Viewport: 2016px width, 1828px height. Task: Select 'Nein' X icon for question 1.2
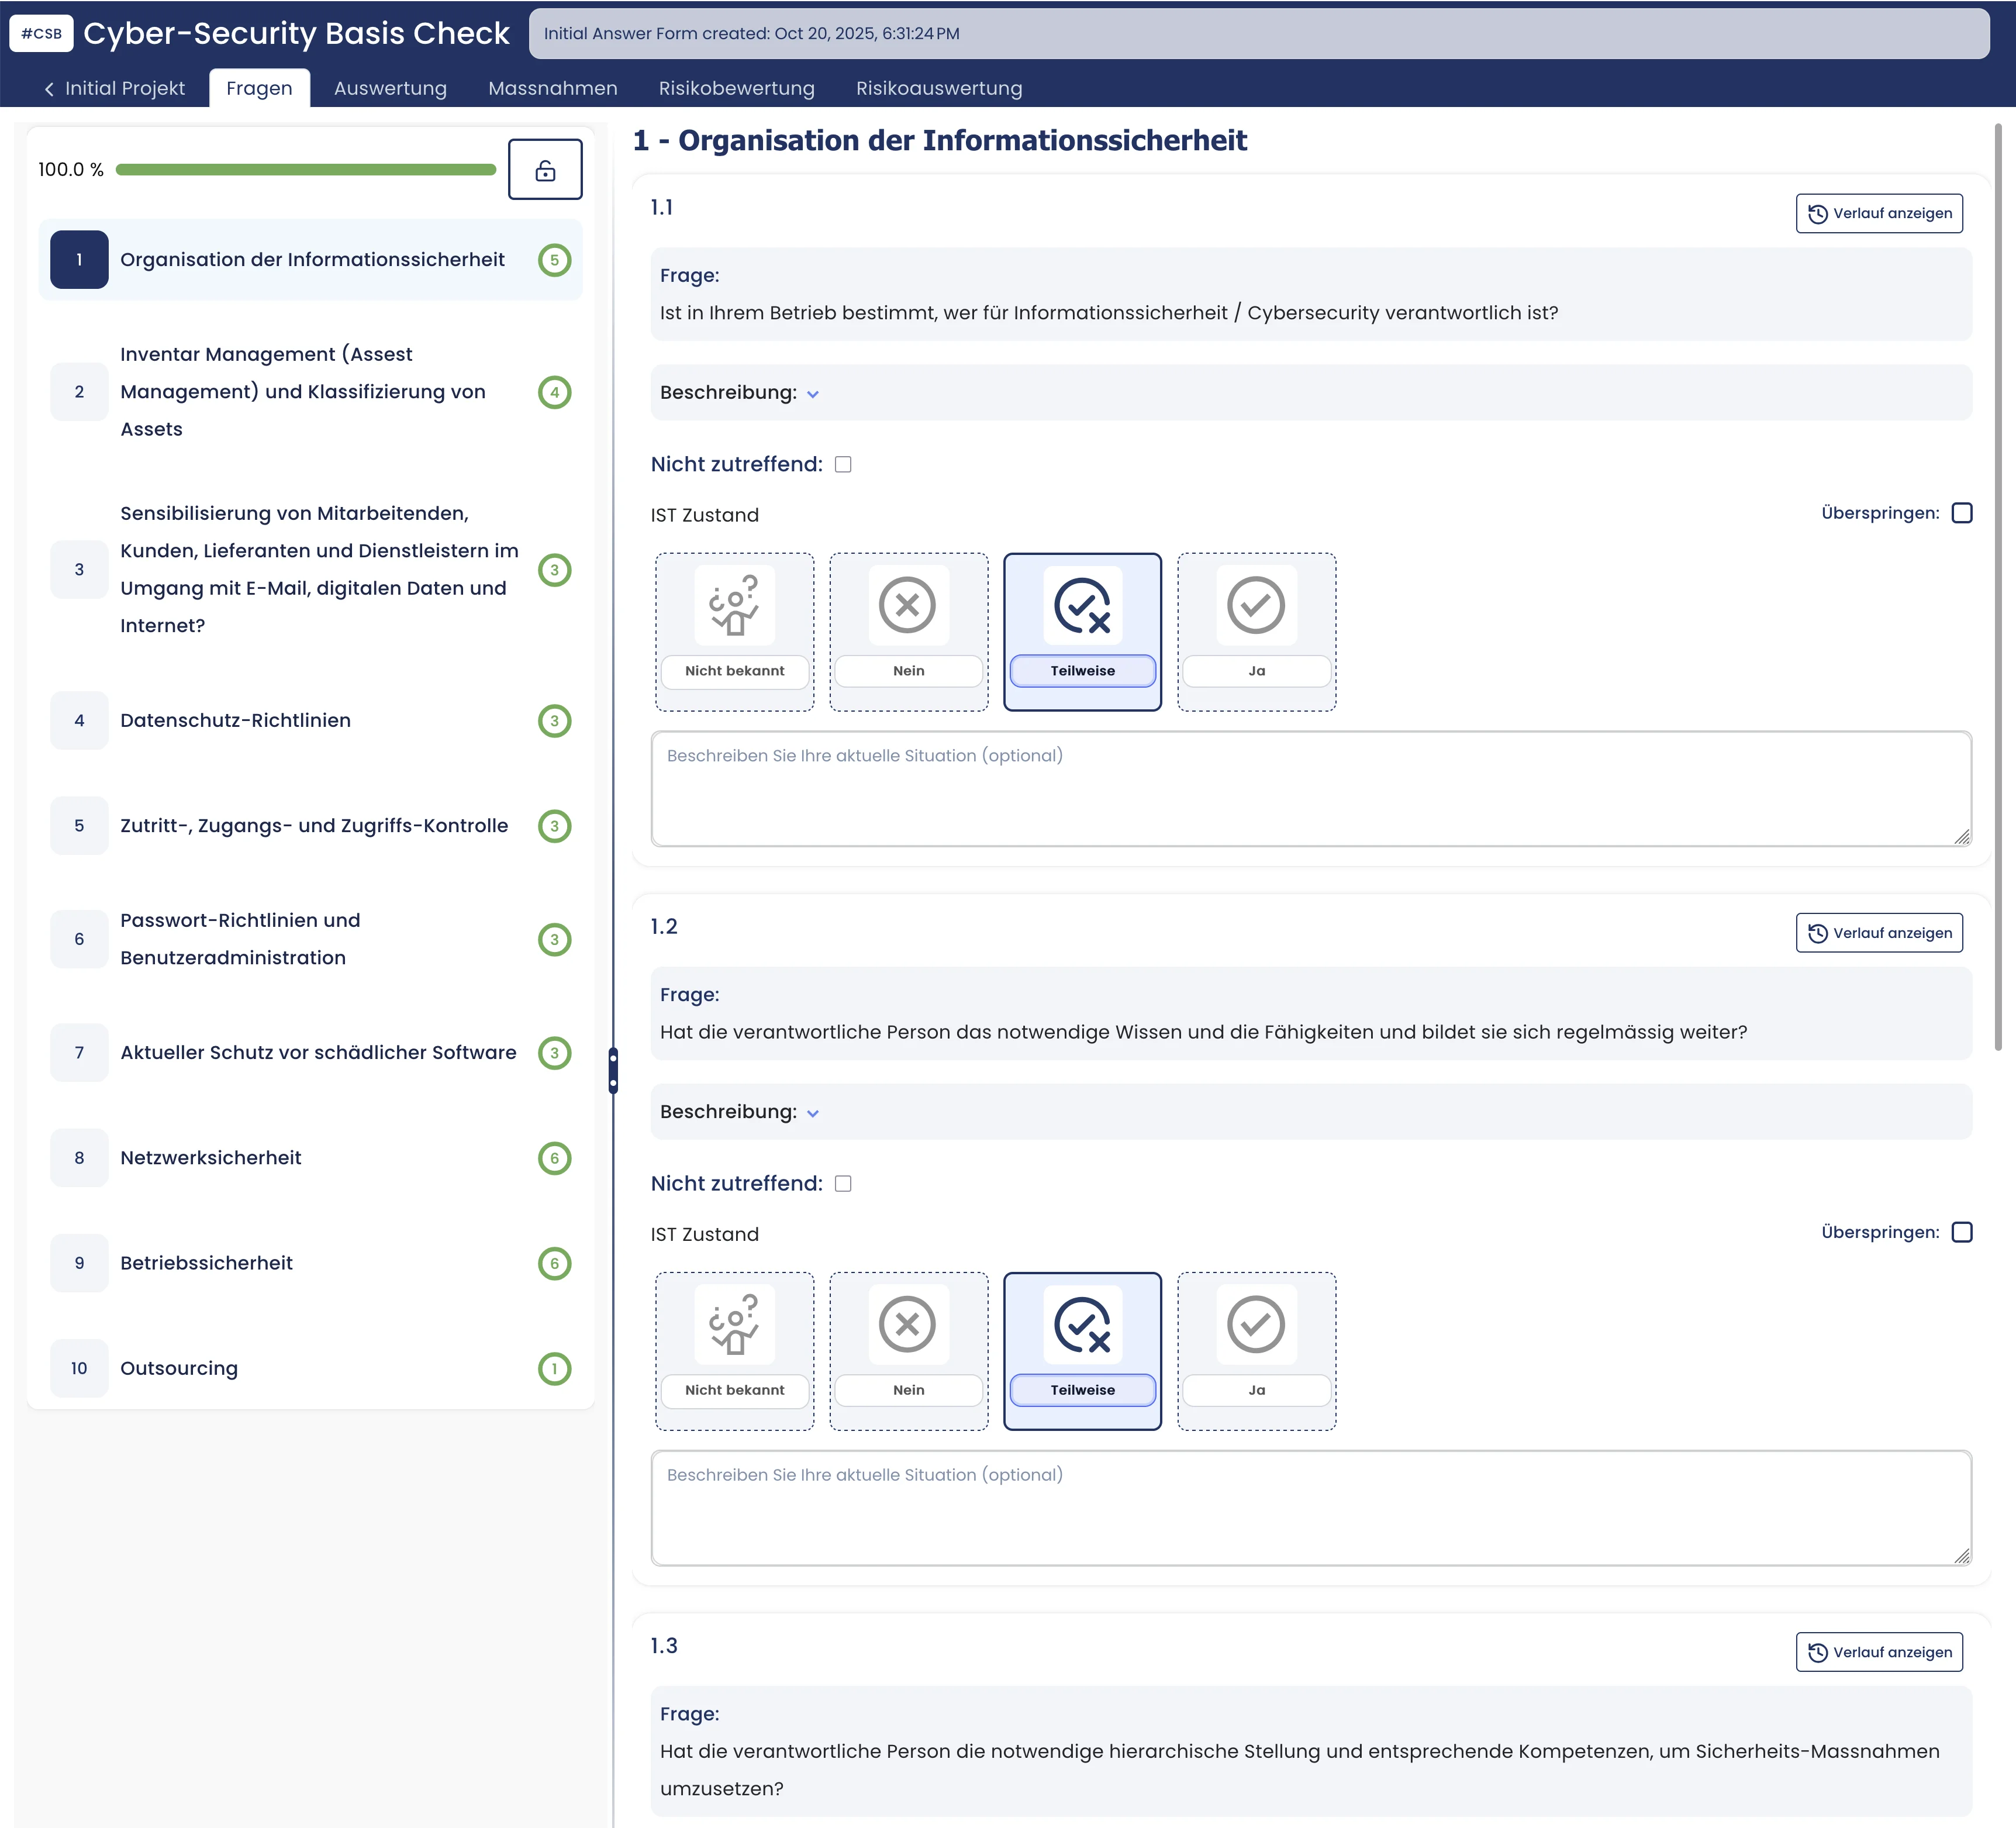[x=907, y=1324]
